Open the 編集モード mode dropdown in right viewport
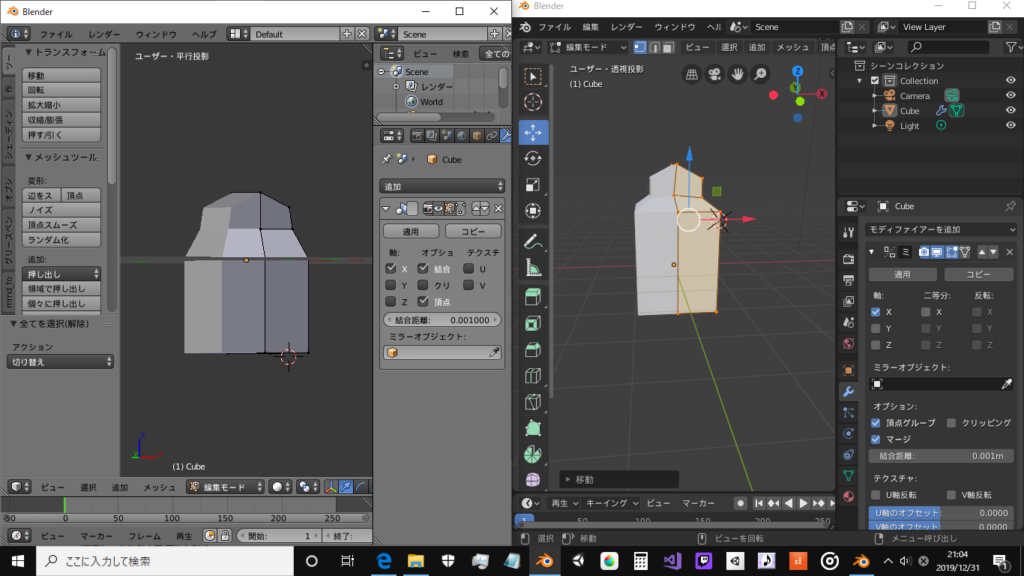 point(589,47)
